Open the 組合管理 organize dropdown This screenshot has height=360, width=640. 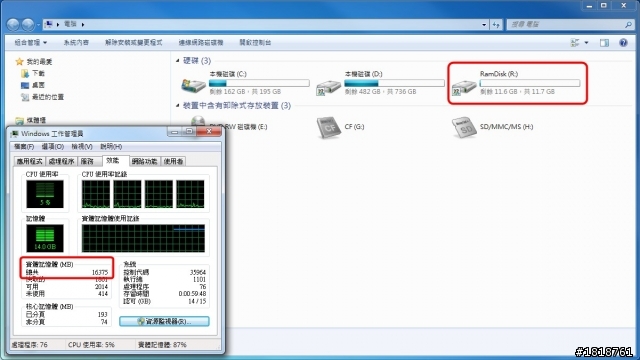tap(31, 42)
